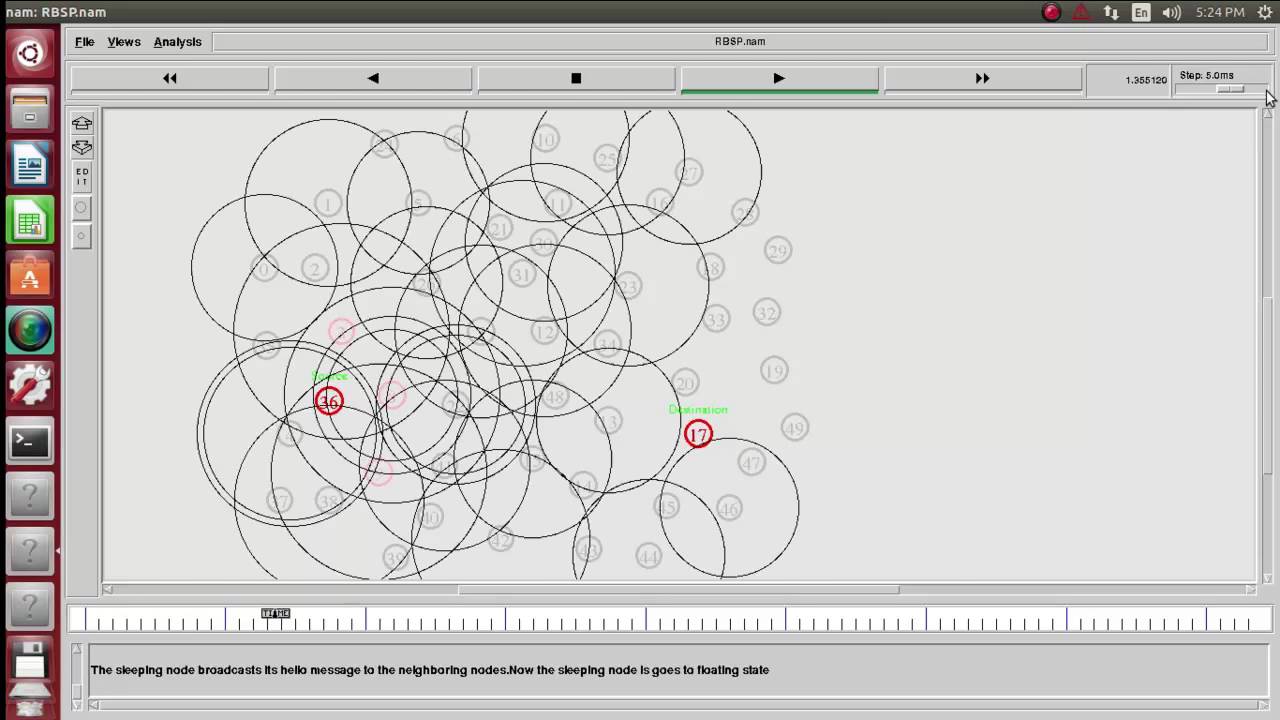Click node 2 in the topology
This screenshot has width=1280, height=720.
click(x=315, y=268)
